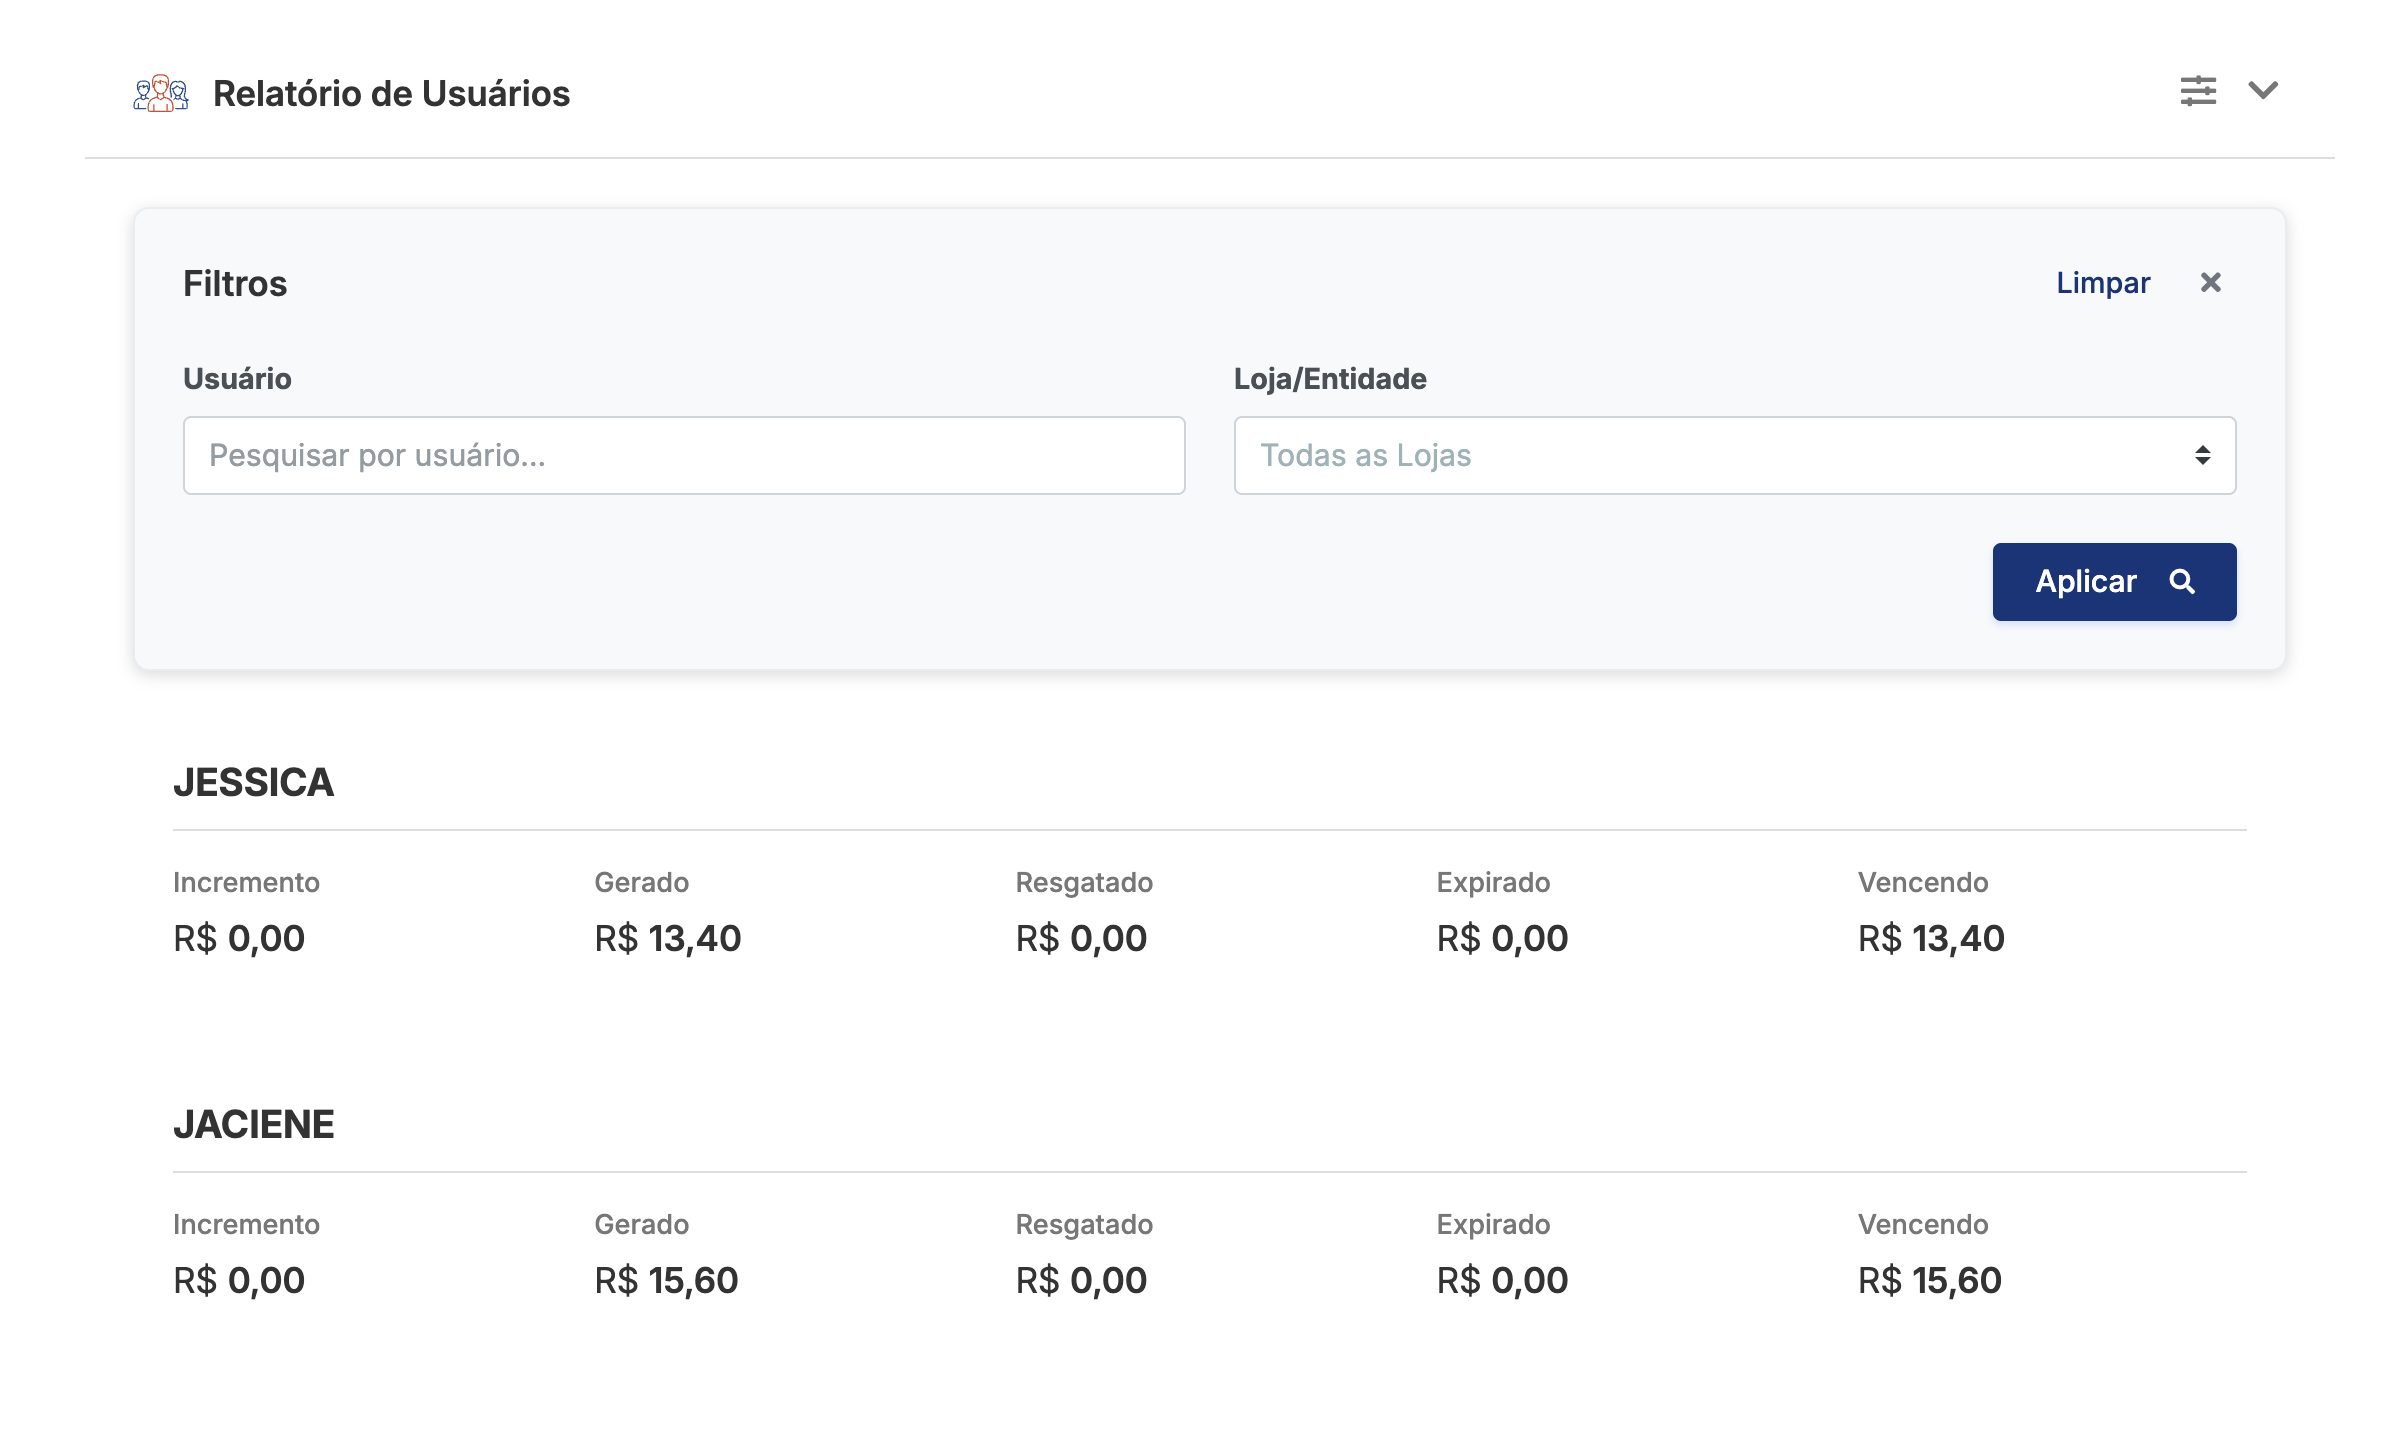Click the Limpar link to clear filters
This screenshot has height=1442, width=2400.
(2102, 283)
